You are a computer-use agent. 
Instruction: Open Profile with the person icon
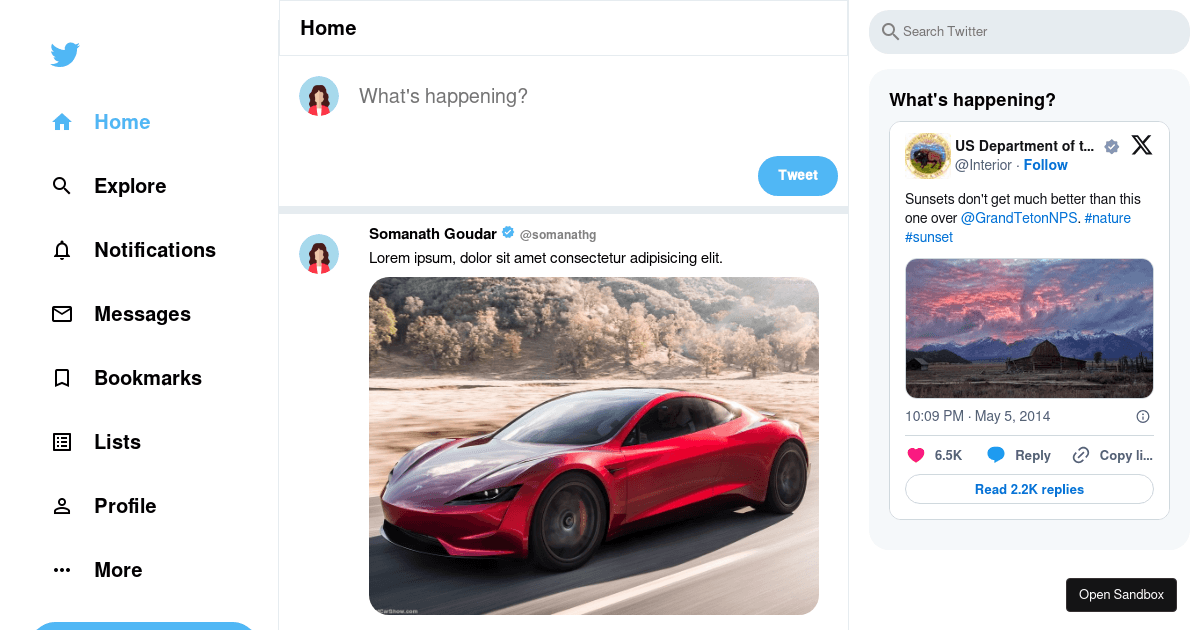tap(61, 505)
